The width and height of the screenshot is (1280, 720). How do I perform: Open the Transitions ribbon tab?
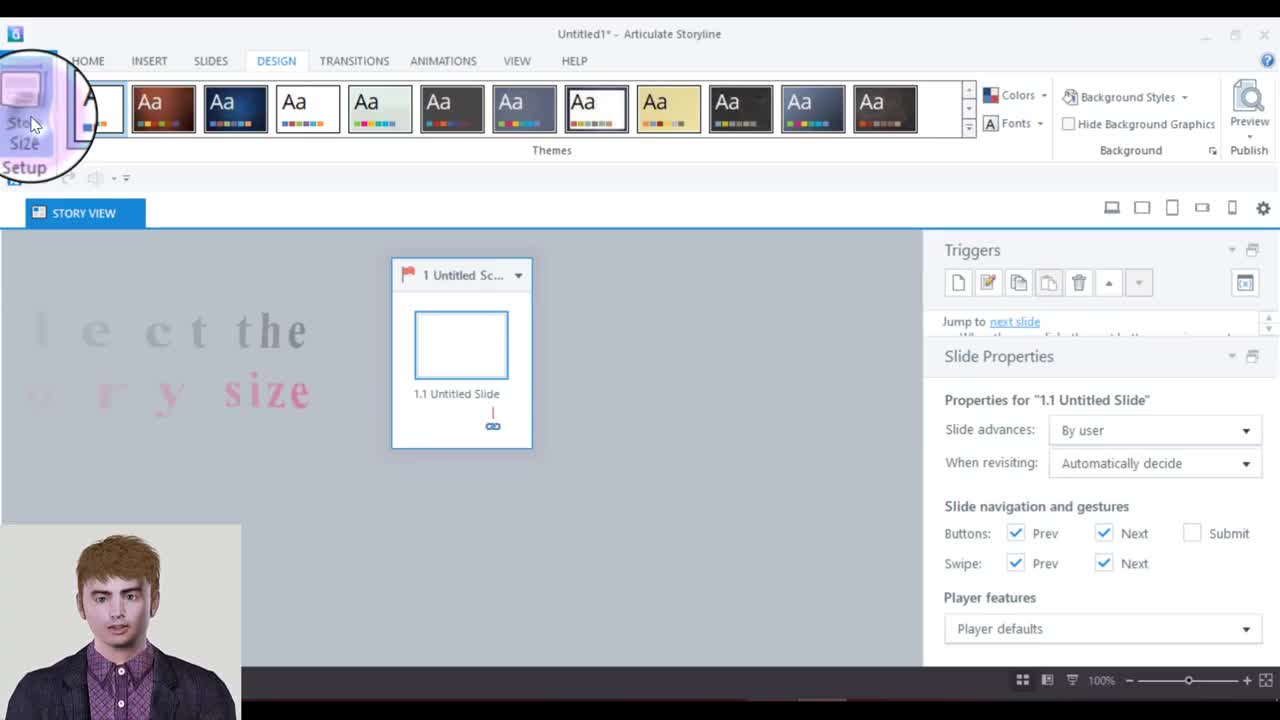(354, 61)
